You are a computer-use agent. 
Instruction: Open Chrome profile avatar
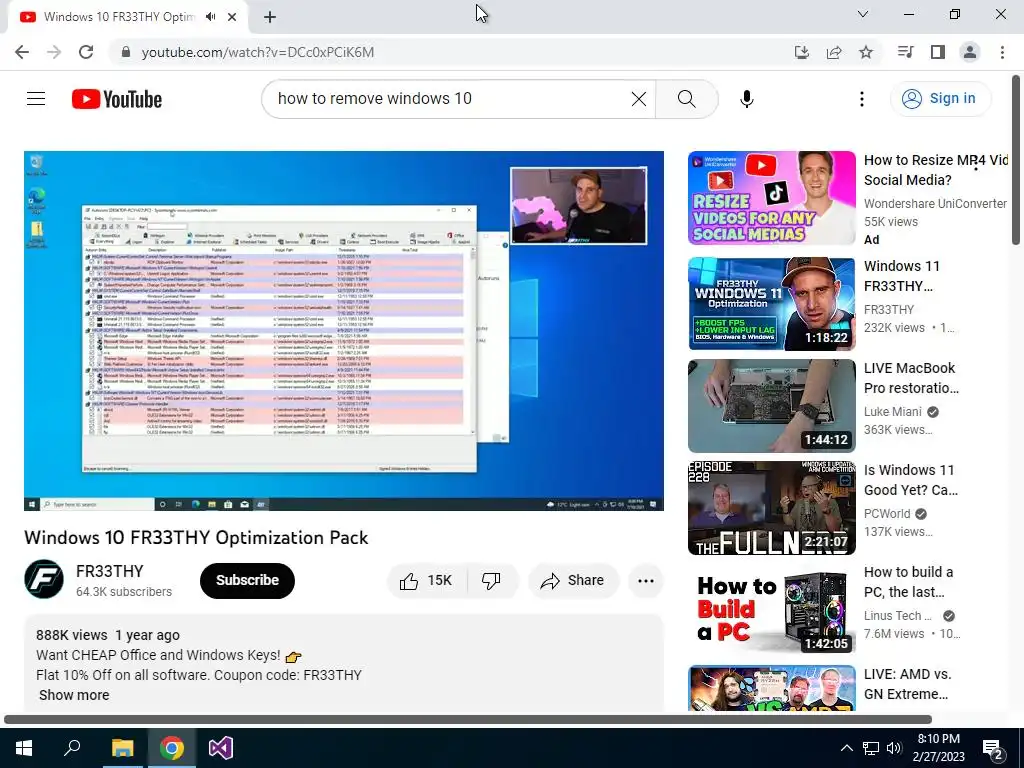970,52
